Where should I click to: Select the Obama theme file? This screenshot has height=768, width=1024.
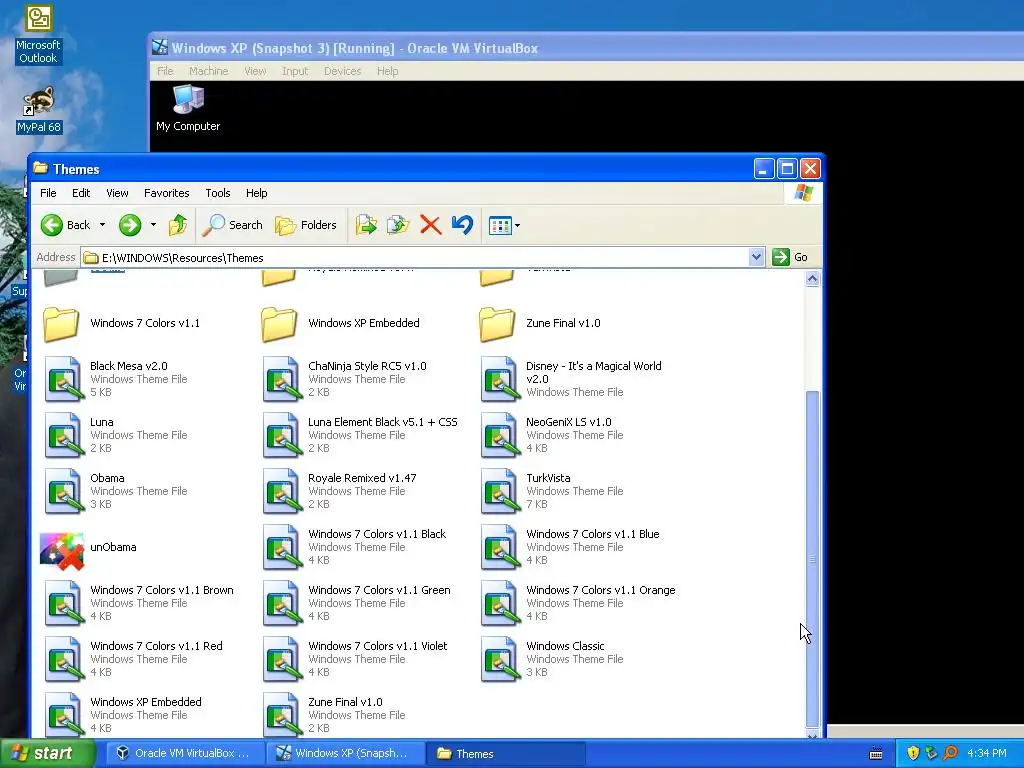click(x=115, y=491)
